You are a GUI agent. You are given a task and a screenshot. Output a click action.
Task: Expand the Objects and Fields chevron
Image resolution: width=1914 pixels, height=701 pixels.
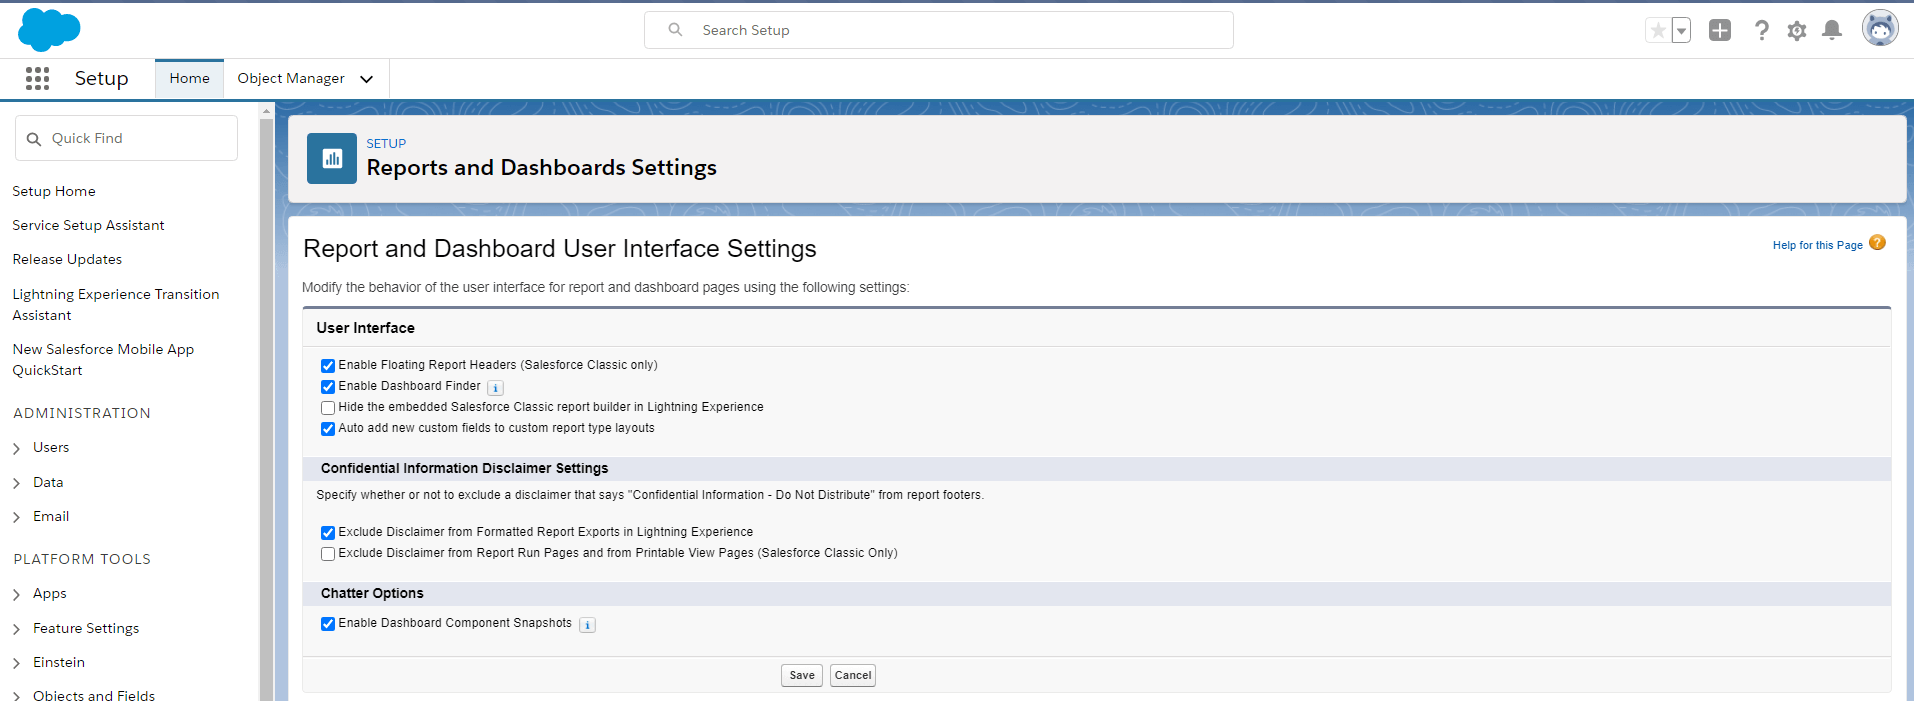[x=17, y=696]
